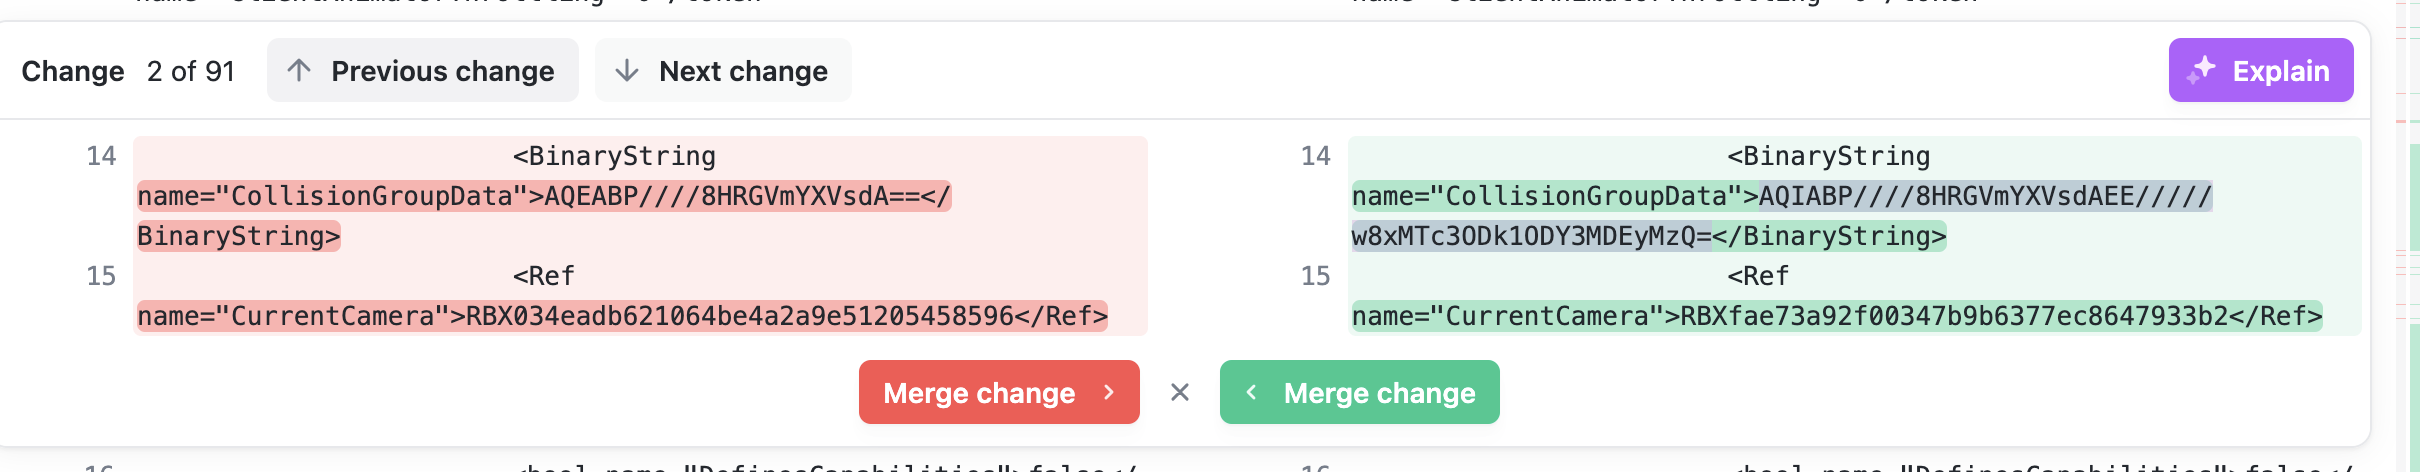Click left chevron on green merge button
Screen dimensions: 2426x472
1251,392
